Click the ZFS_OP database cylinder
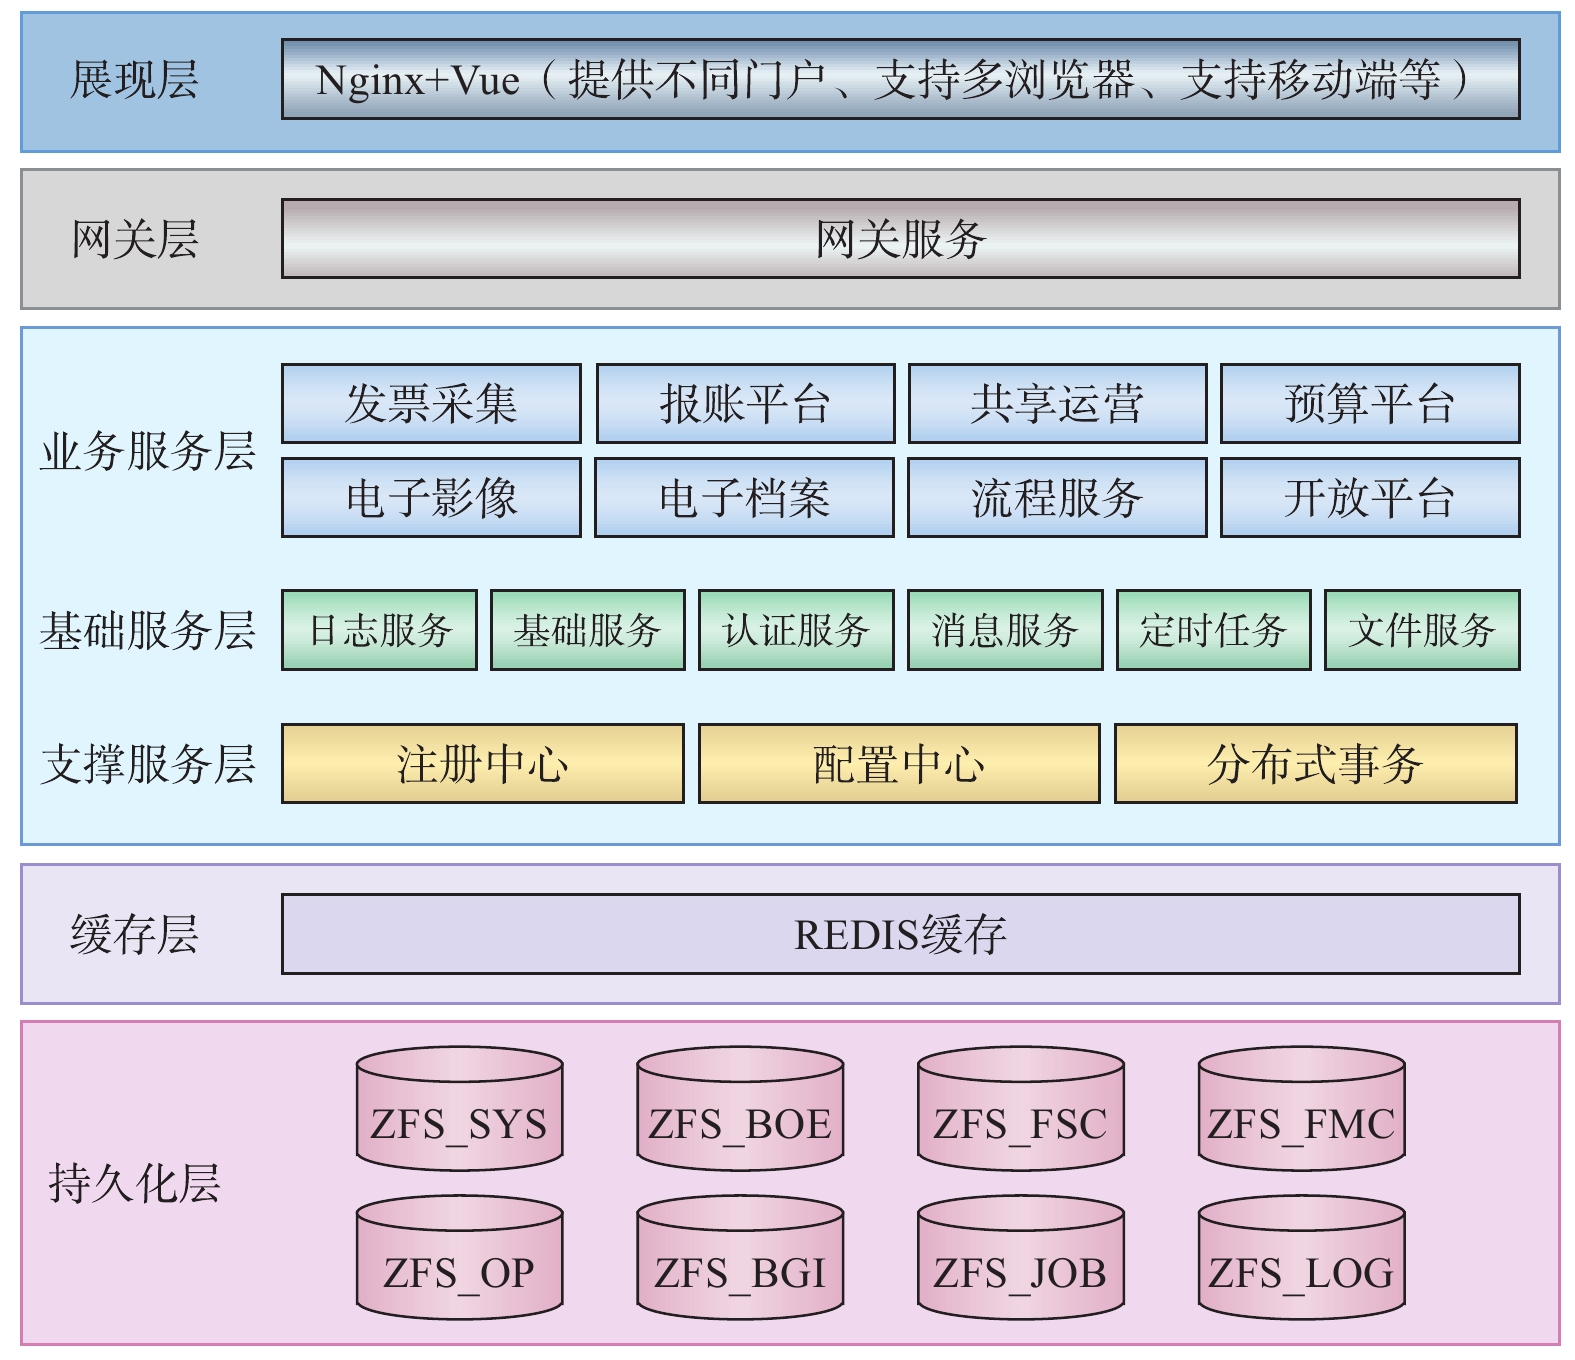The image size is (1575, 1360). (x=459, y=1258)
